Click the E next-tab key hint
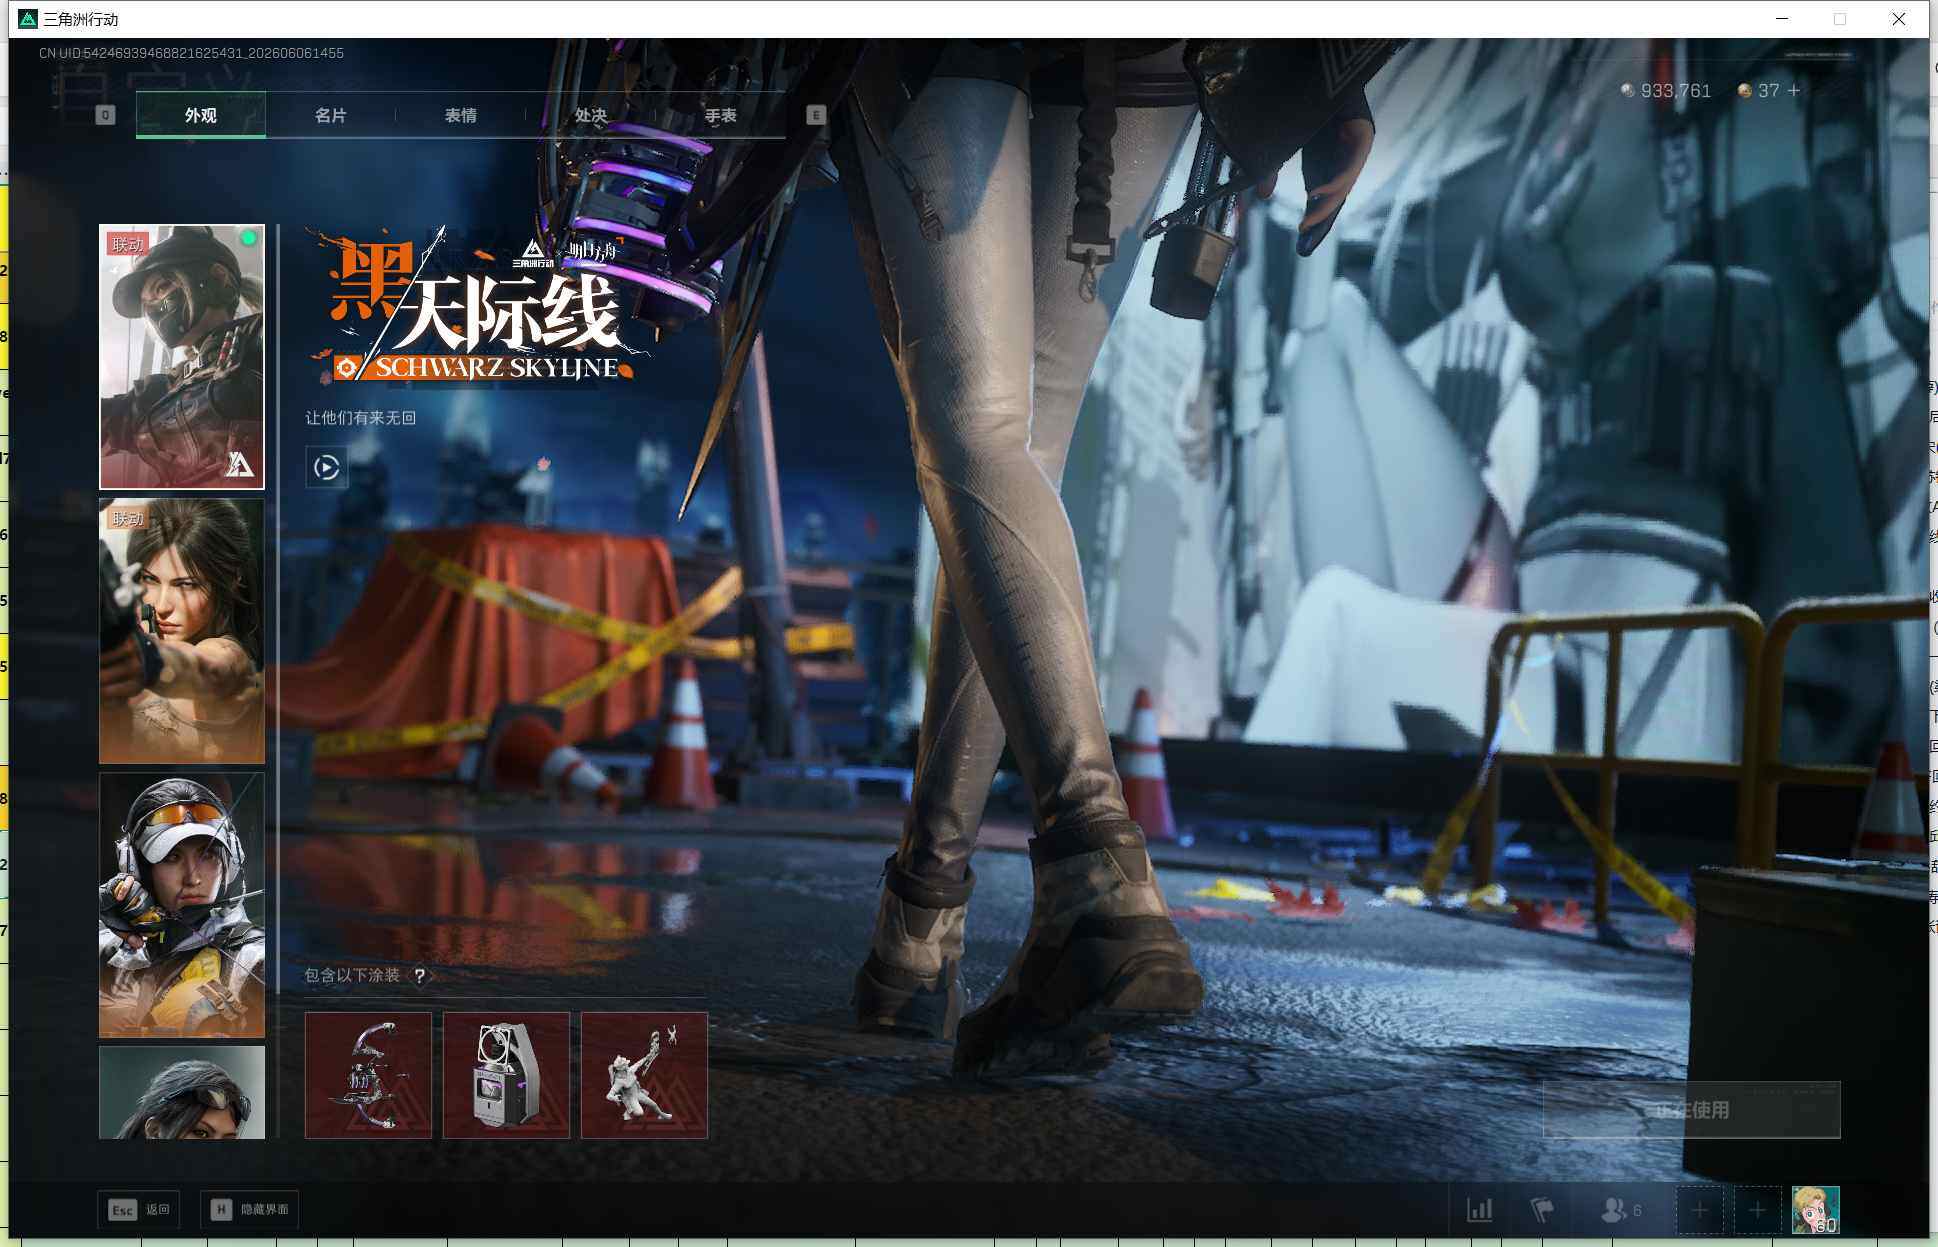Viewport: 1938px width, 1247px height. pyautogui.click(x=816, y=115)
